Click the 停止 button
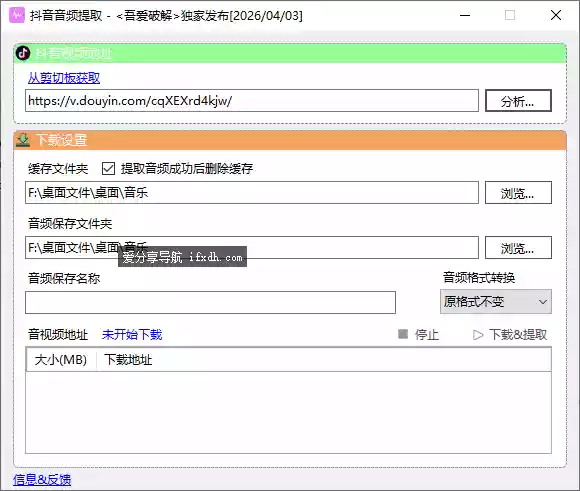The image size is (580, 491). (419, 334)
